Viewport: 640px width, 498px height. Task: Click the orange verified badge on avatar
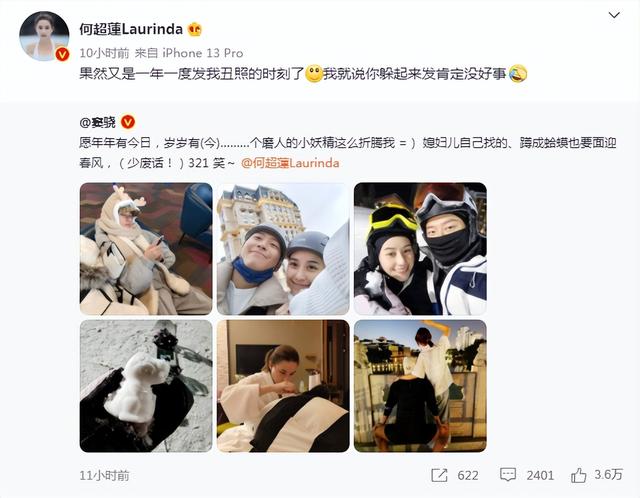pyautogui.click(x=62, y=54)
